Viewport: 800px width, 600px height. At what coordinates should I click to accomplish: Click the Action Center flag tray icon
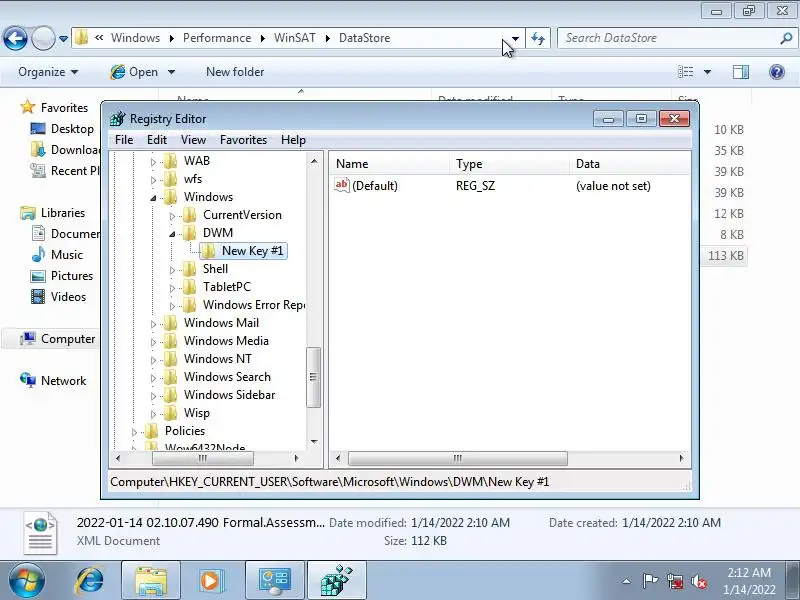click(650, 581)
